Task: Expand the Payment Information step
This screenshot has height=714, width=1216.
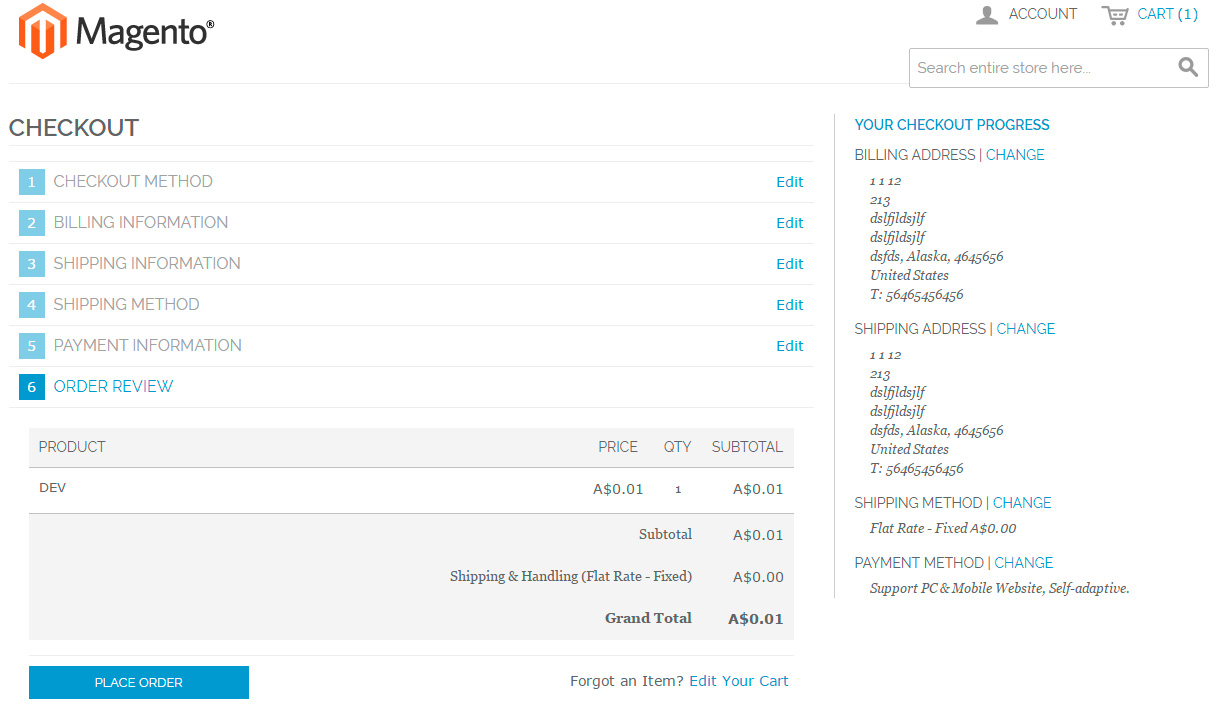Action: (148, 345)
